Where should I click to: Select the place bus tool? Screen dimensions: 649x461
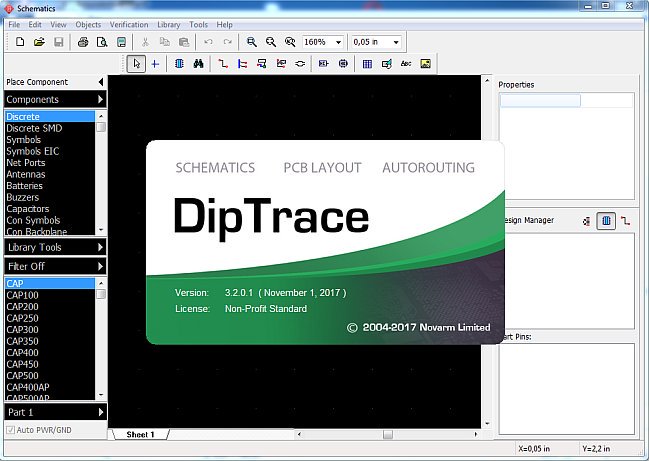point(242,64)
